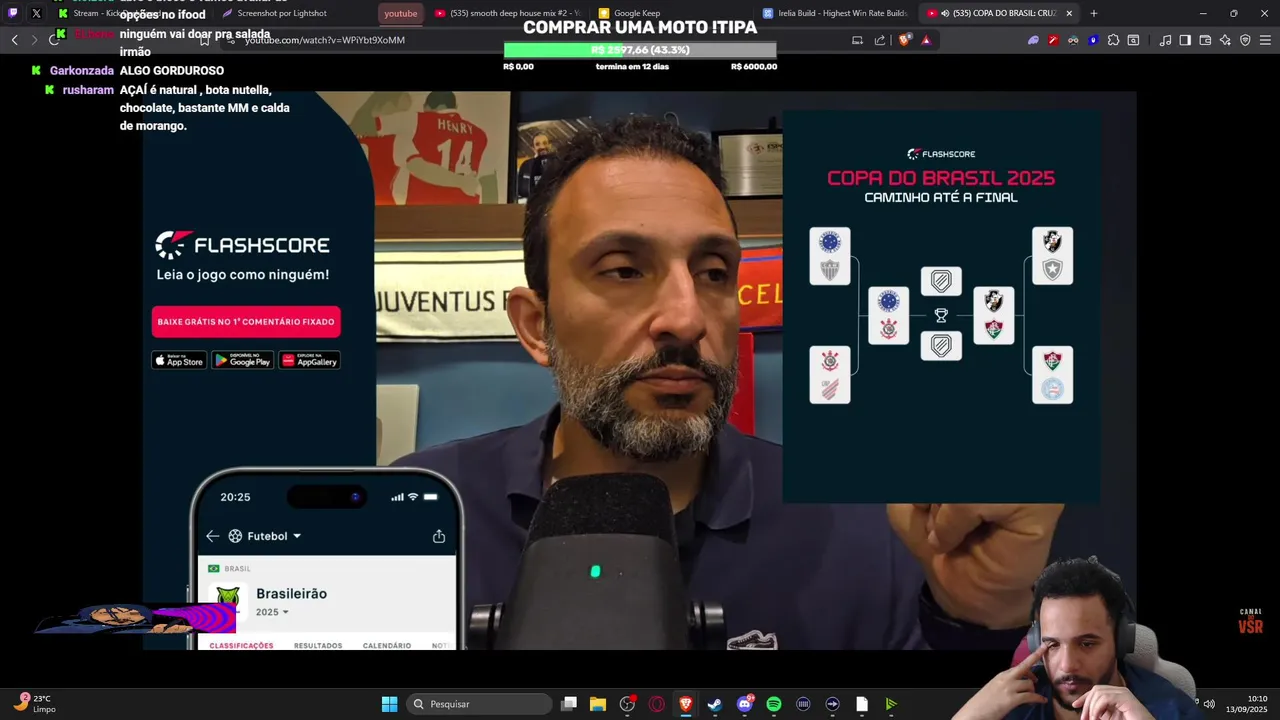This screenshot has height=720, width=1280.
Task: Switch to the Irelia Build tab
Action: [836, 13]
